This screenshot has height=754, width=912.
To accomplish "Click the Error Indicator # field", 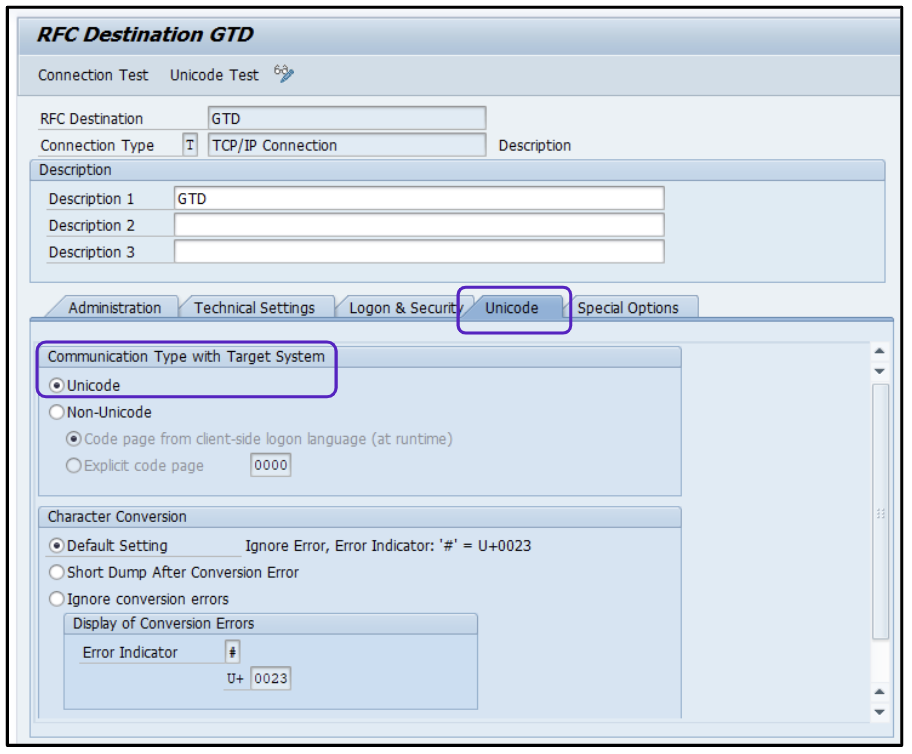I will [x=233, y=652].
